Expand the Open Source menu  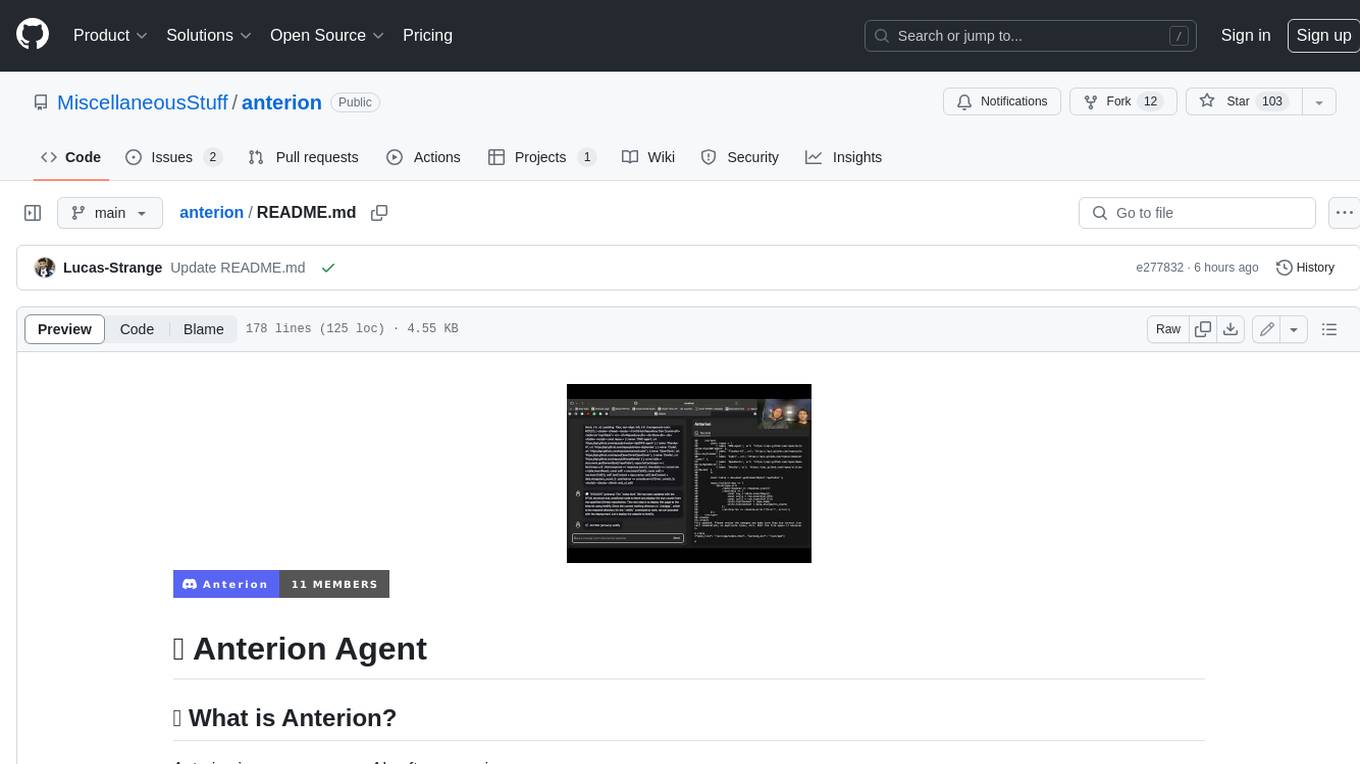(327, 35)
